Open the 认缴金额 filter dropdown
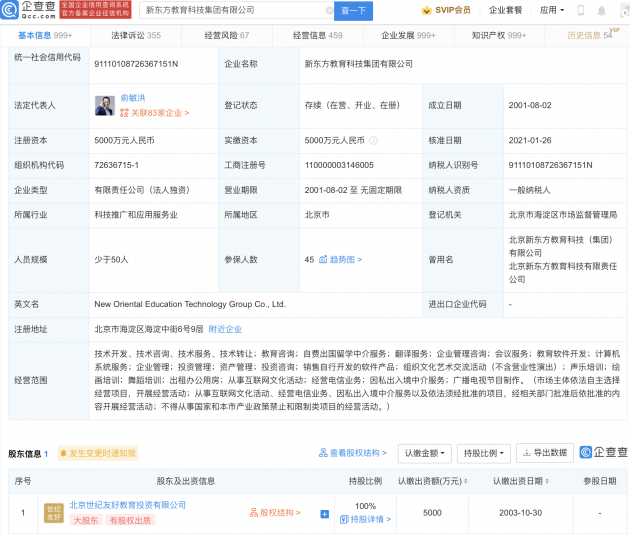630x534 pixels. pos(424,453)
